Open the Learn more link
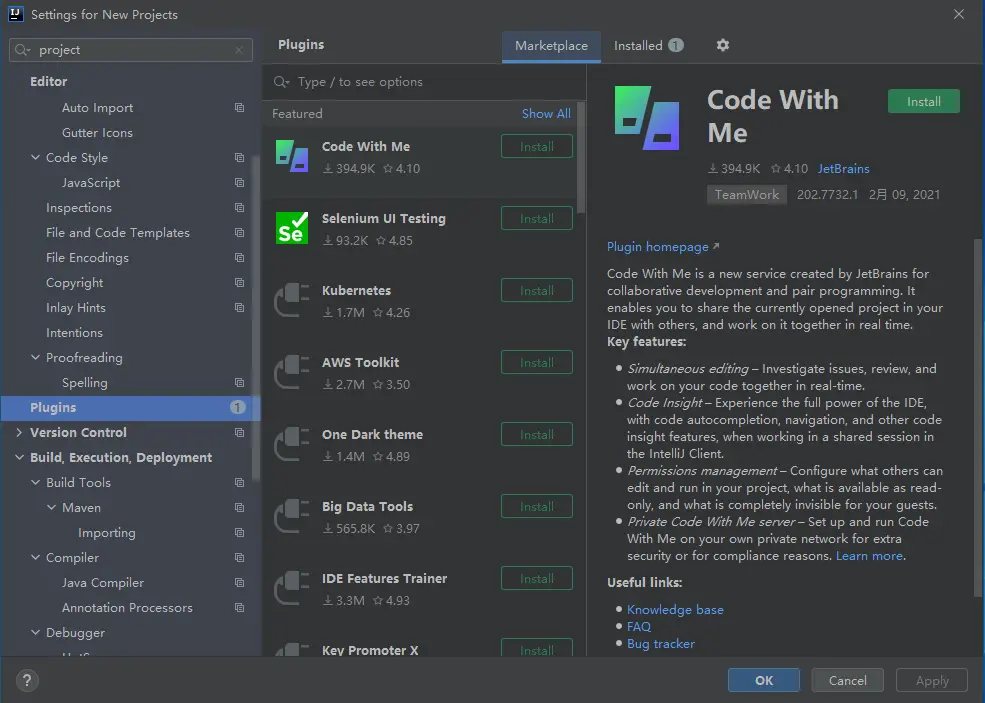 point(869,555)
